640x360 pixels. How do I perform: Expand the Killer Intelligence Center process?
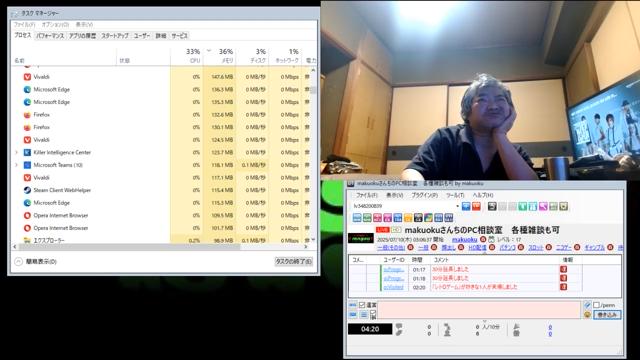point(16,153)
